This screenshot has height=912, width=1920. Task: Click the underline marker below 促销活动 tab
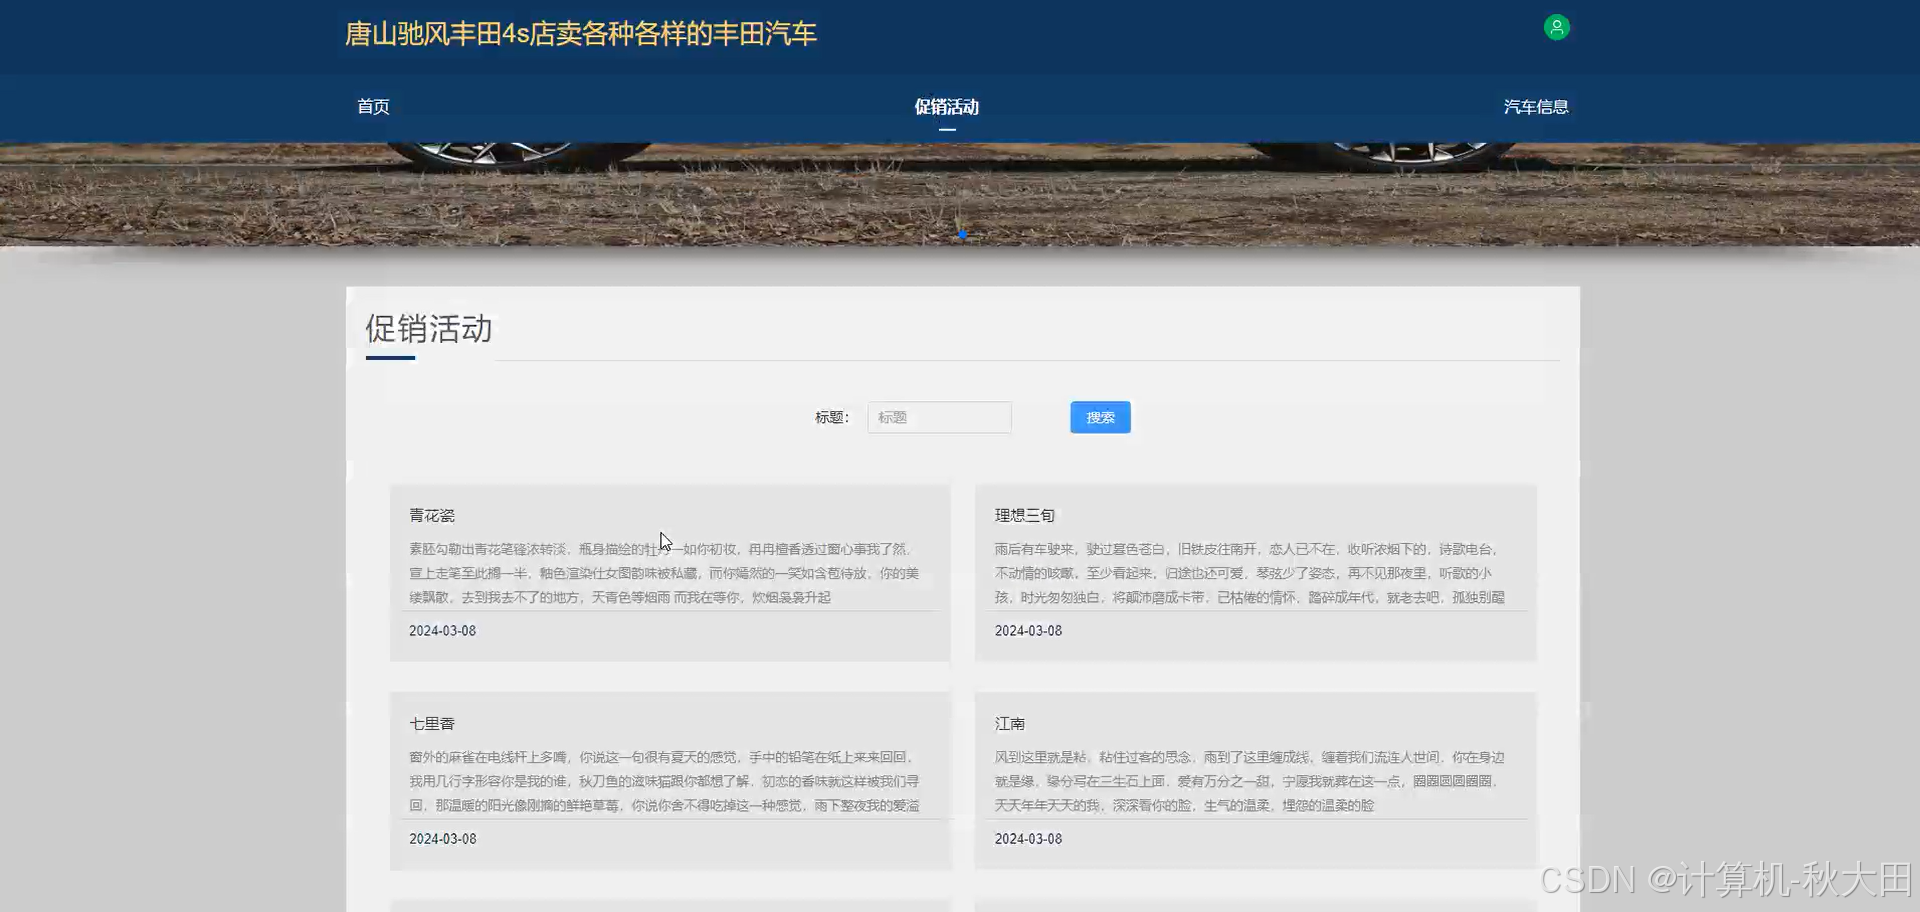coord(945,130)
